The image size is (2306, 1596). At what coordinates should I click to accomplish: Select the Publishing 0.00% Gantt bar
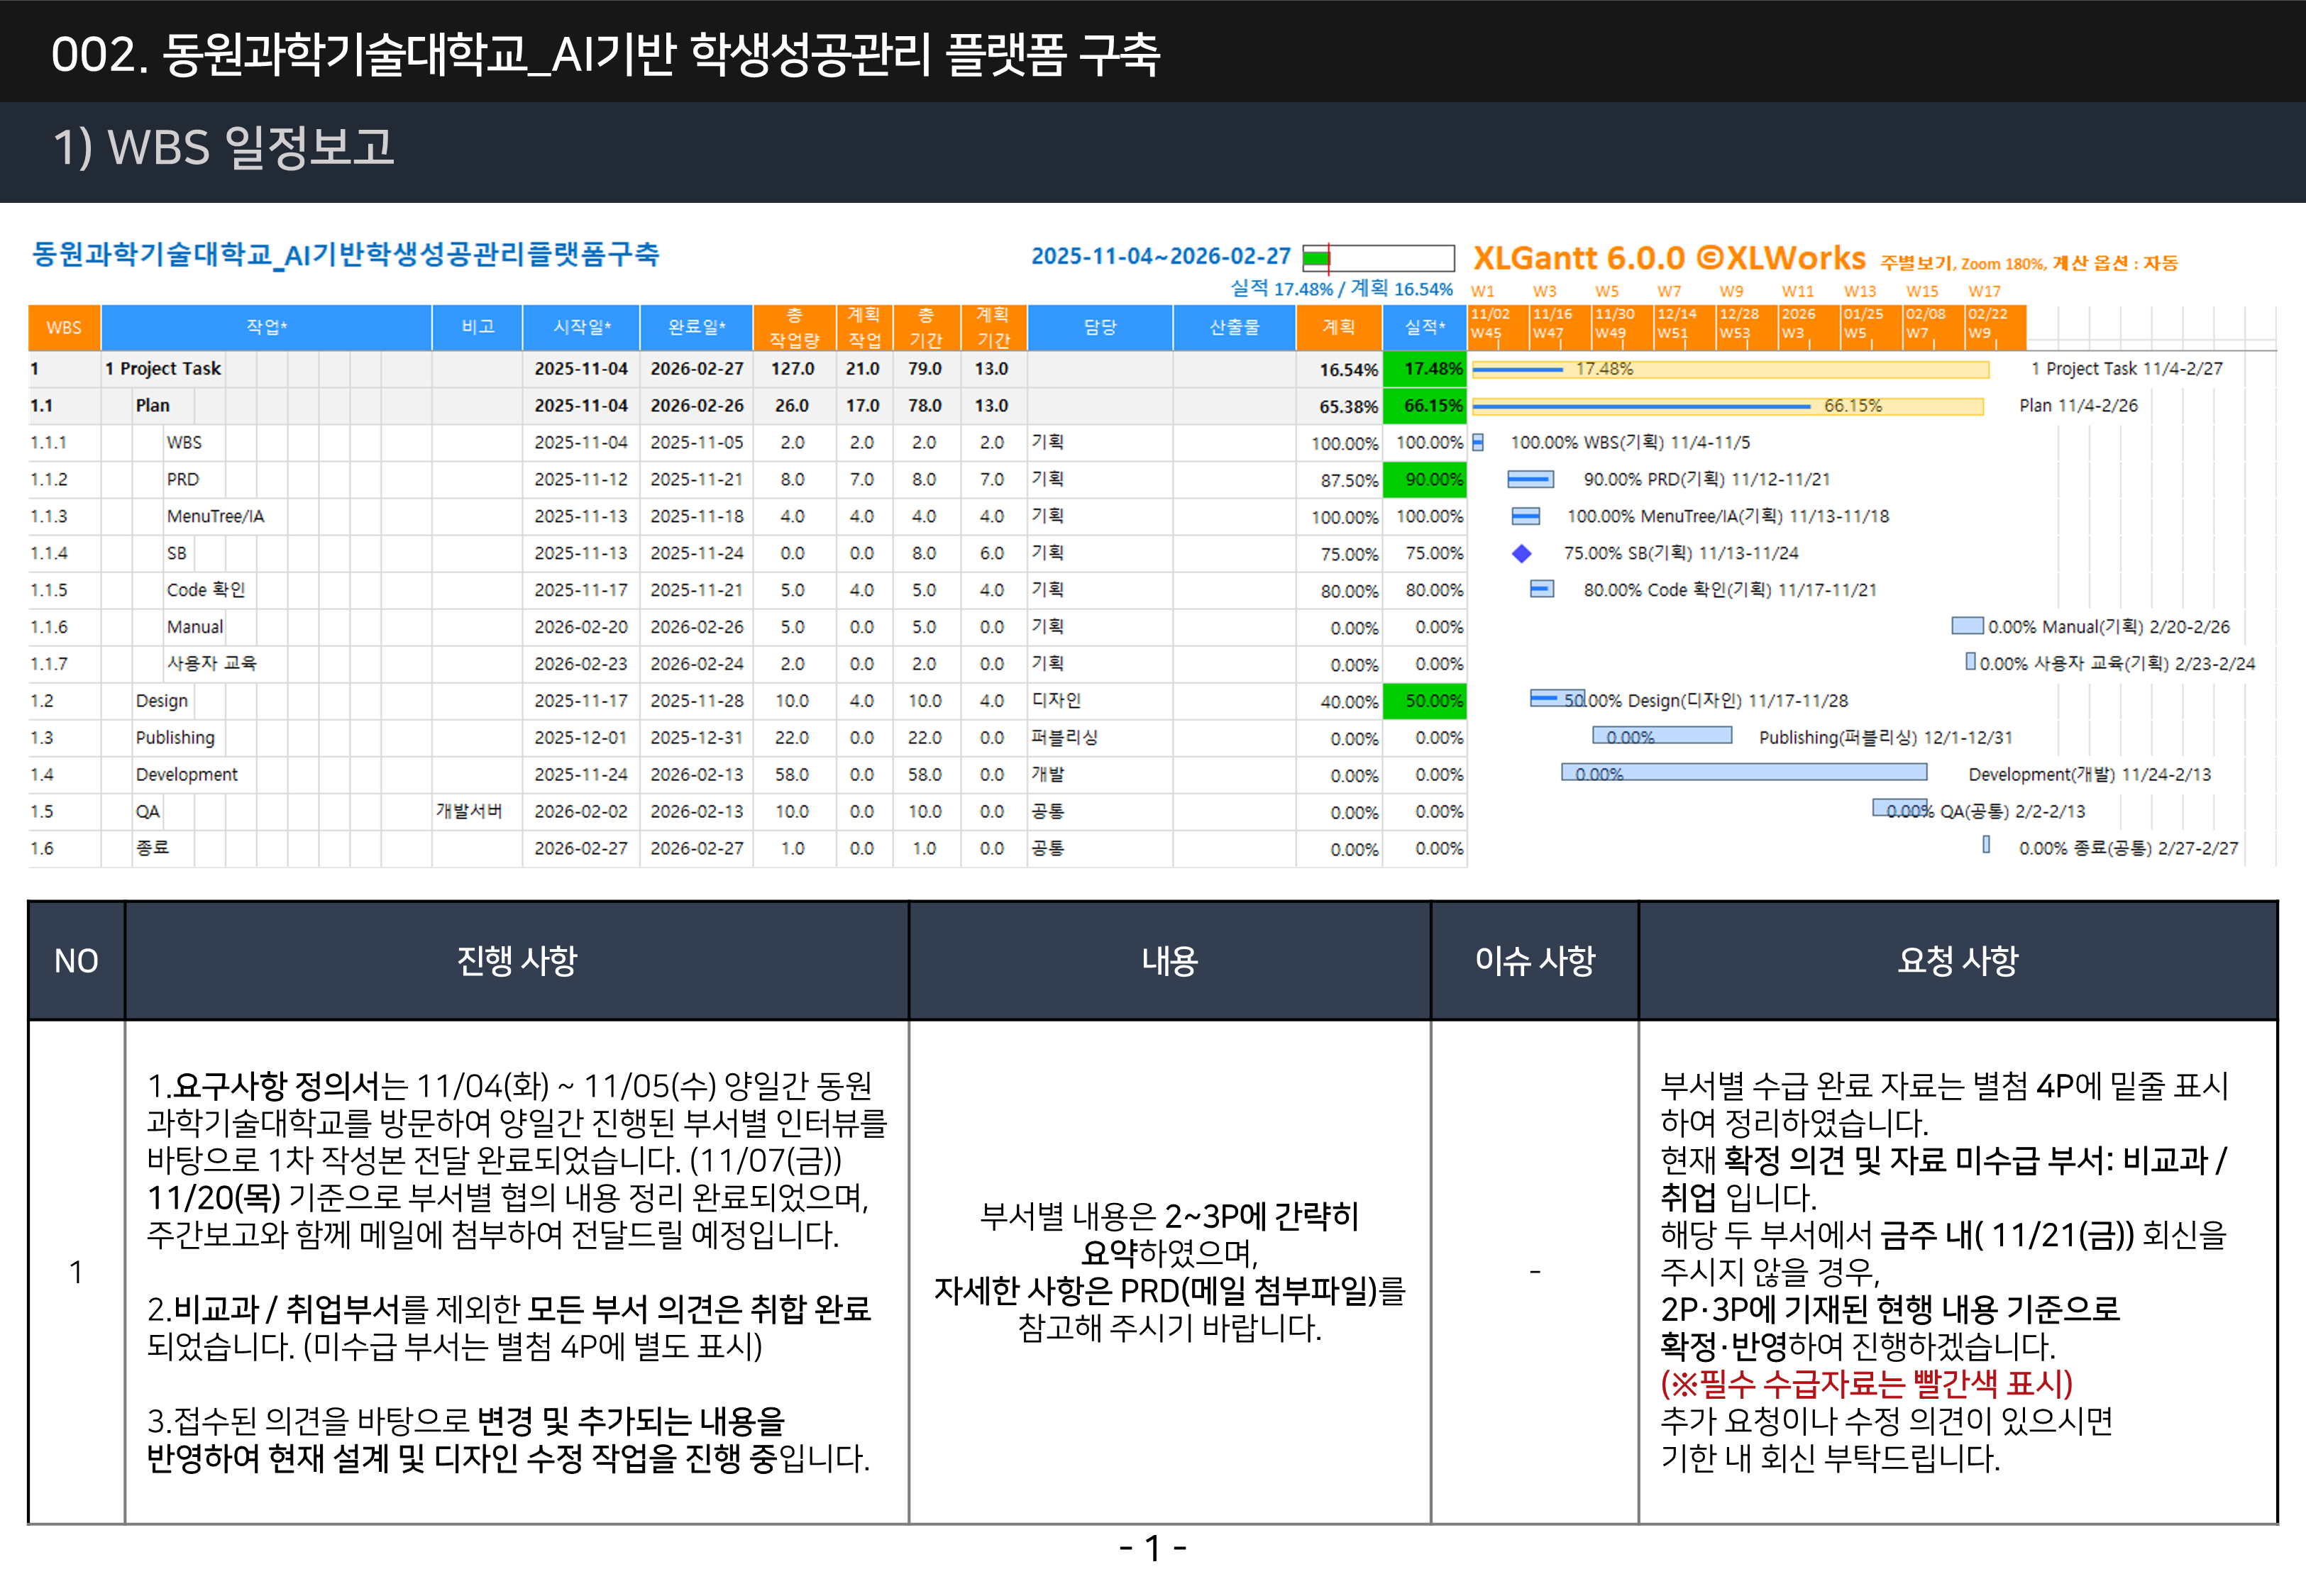pos(1662,736)
